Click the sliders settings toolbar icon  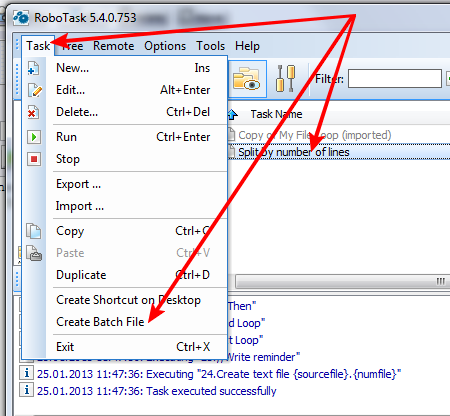coord(285,79)
